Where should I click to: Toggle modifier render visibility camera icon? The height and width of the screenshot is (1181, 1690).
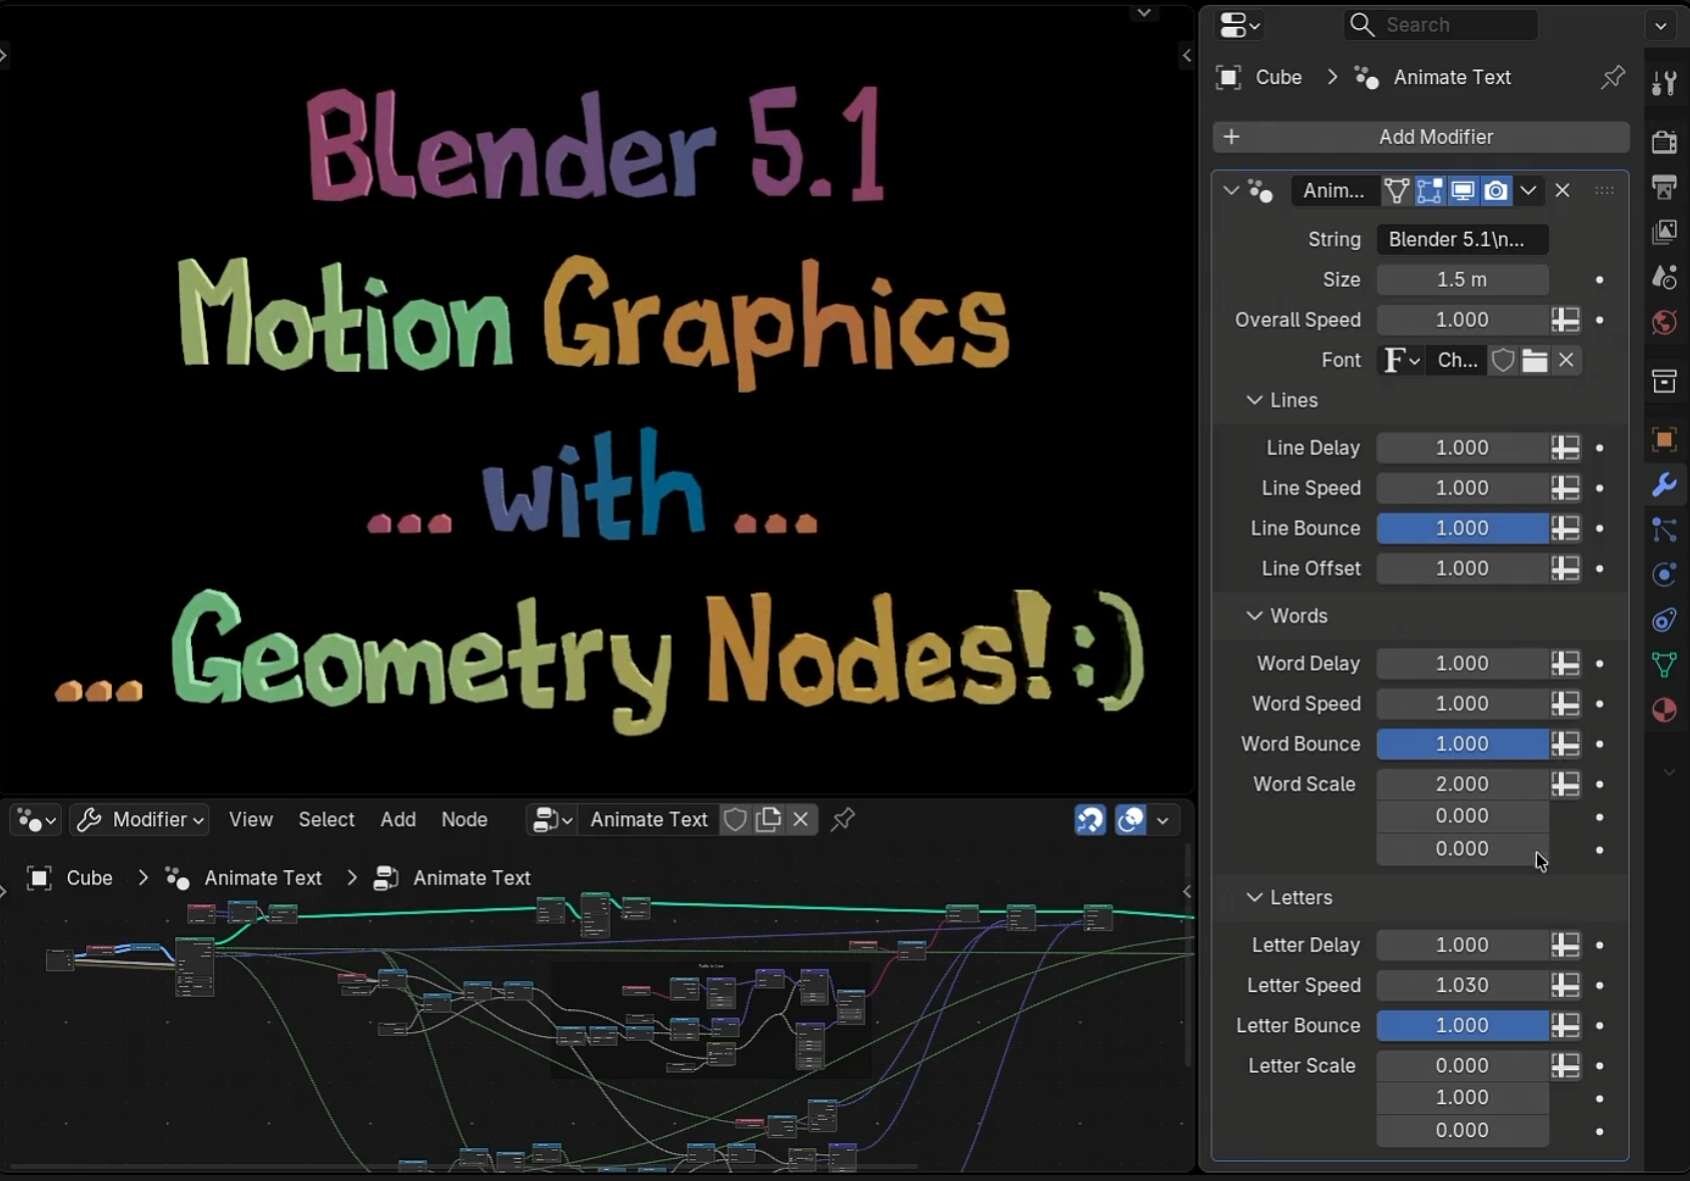point(1495,191)
